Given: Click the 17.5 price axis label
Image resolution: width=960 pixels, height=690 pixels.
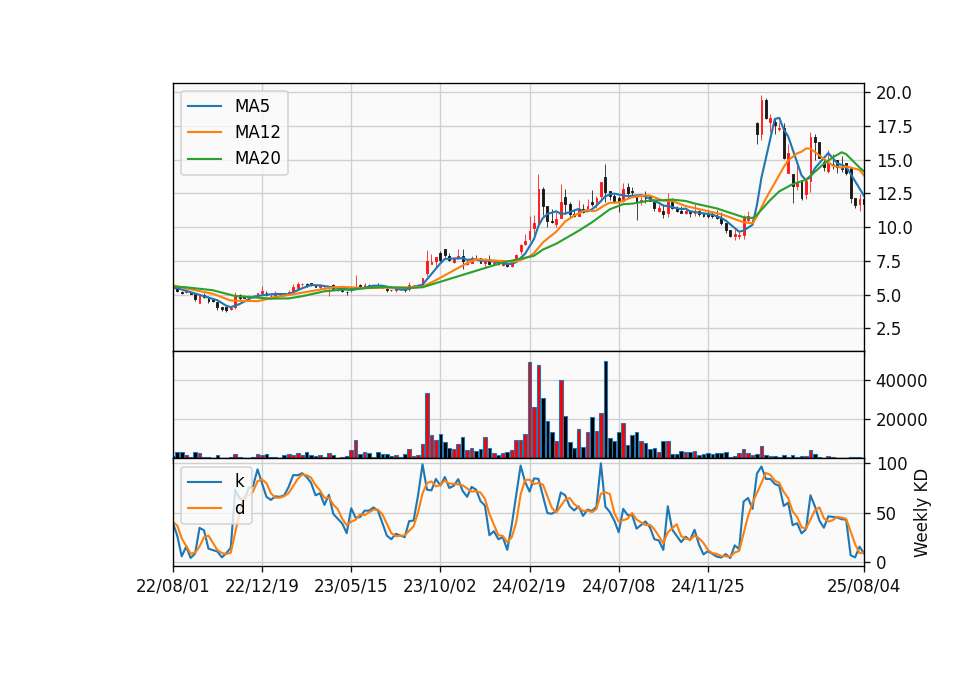Looking at the screenshot, I should 894,127.
